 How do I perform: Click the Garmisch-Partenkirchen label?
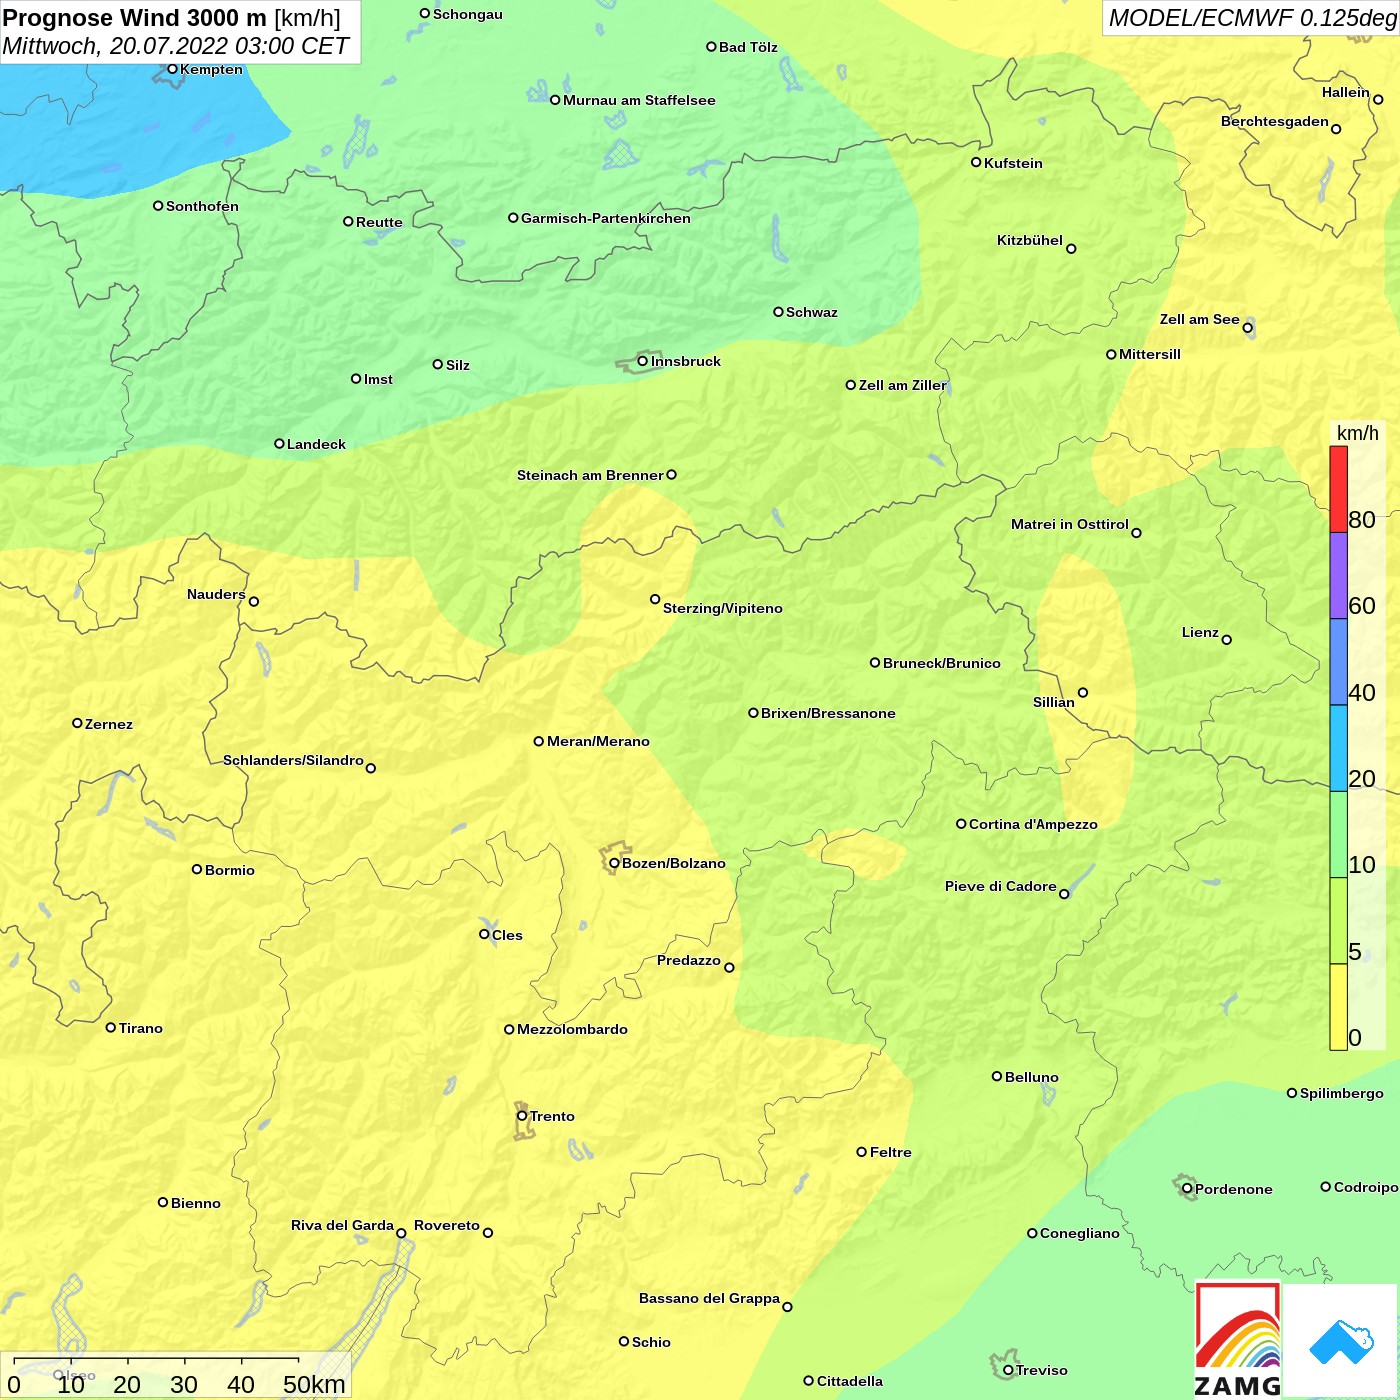click(606, 218)
